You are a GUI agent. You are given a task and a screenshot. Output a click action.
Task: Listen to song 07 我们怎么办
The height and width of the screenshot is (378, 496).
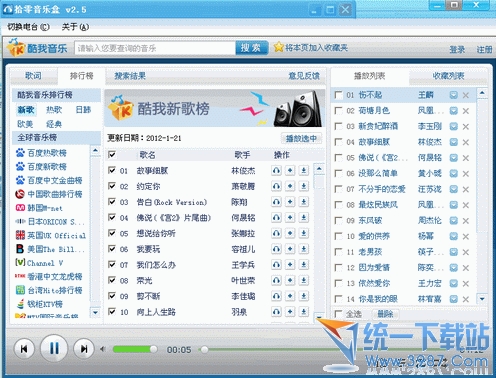click(276, 265)
